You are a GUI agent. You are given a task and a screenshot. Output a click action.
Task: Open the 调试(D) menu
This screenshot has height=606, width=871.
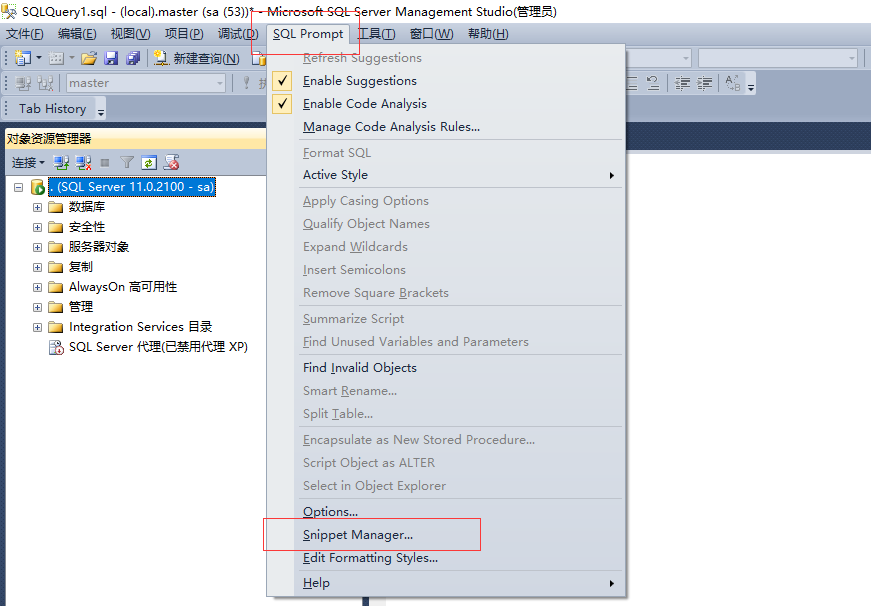pyautogui.click(x=238, y=34)
